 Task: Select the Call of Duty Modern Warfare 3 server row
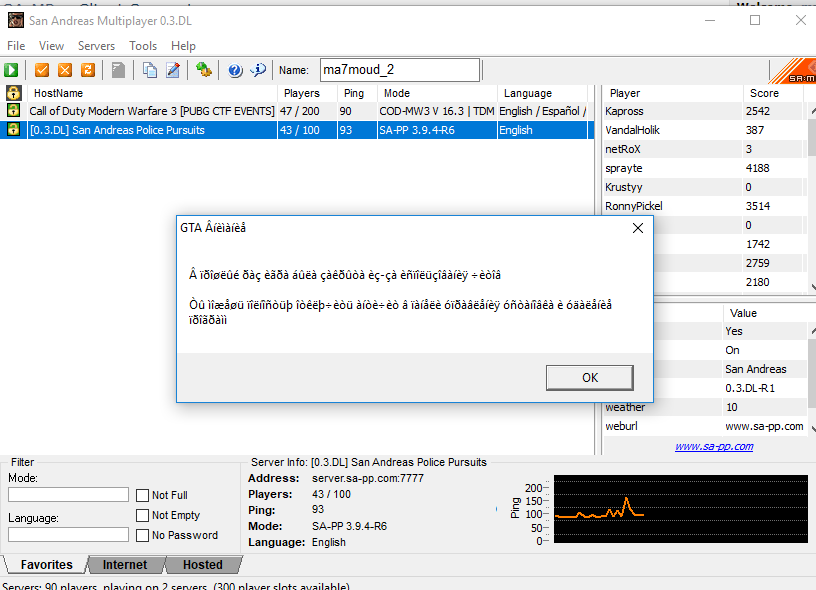(x=297, y=111)
